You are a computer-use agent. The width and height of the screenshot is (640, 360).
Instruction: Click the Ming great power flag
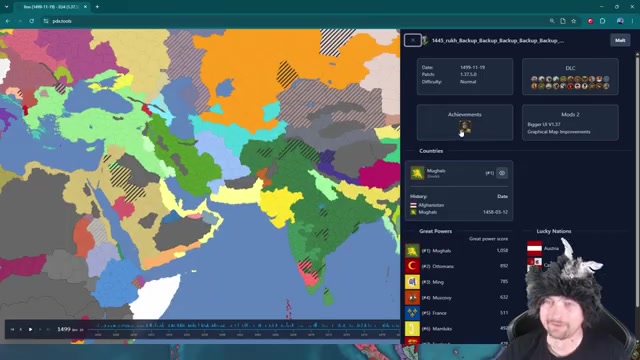point(412,282)
